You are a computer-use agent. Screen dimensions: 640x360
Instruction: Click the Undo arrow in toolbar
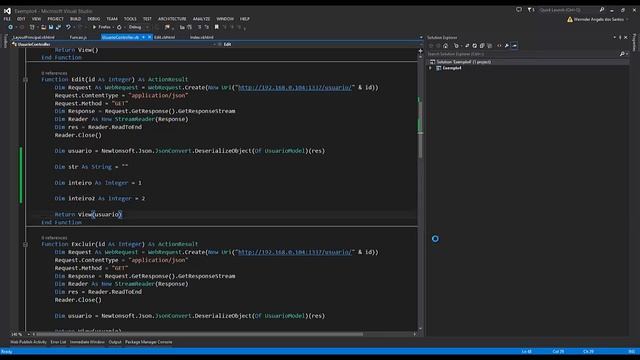[x=68, y=27]
